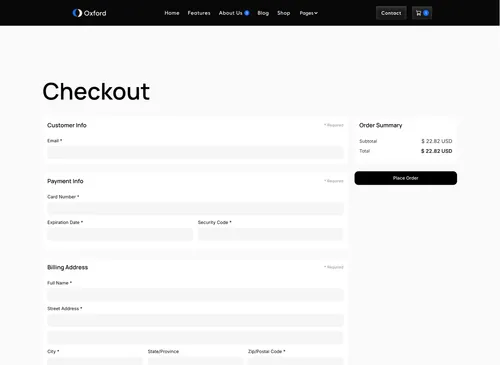Focus the Security Code field

click(270, 234)
